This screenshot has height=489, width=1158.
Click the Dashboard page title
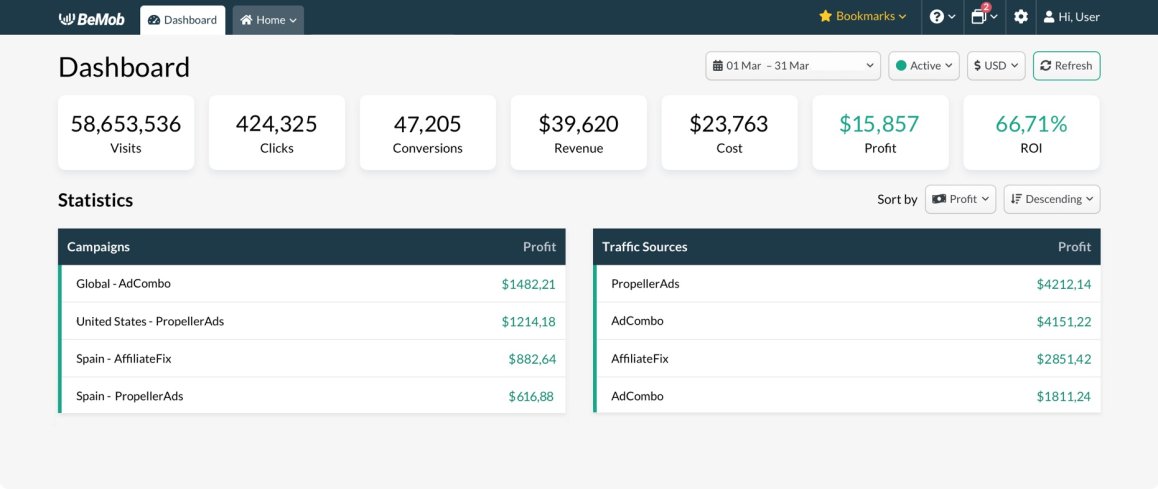point(124,67)
